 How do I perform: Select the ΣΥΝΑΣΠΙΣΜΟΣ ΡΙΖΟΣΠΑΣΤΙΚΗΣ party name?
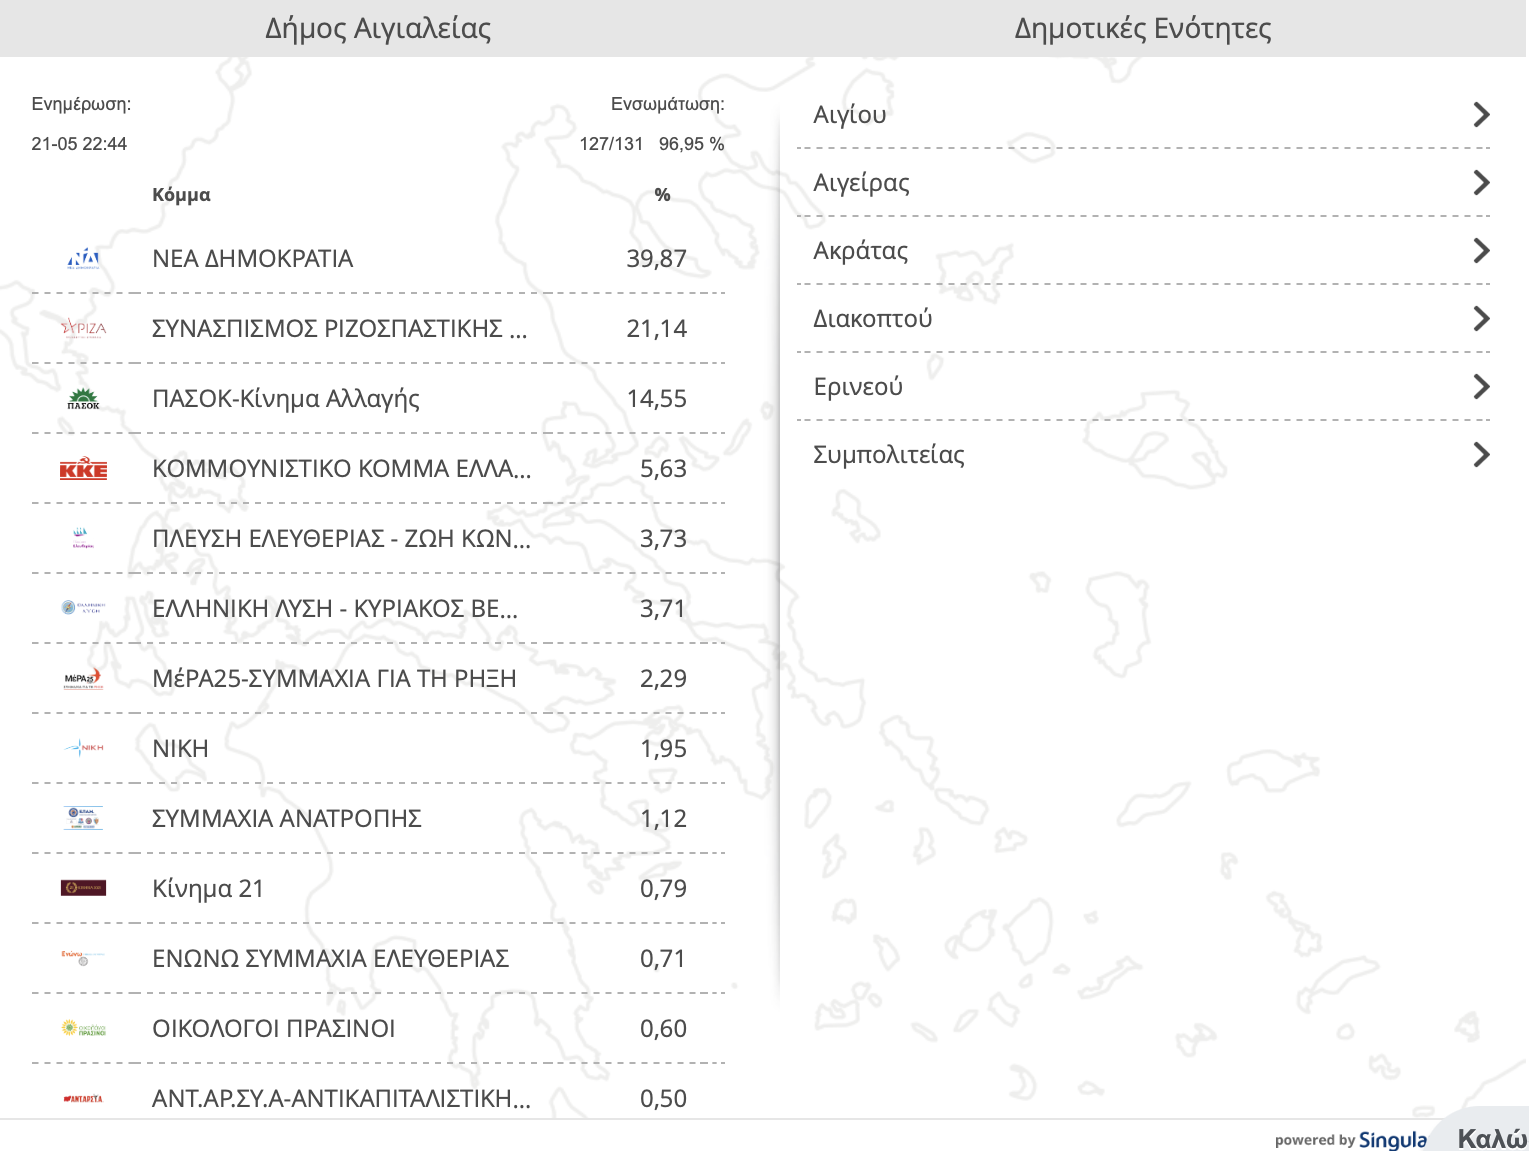[339, 329]
